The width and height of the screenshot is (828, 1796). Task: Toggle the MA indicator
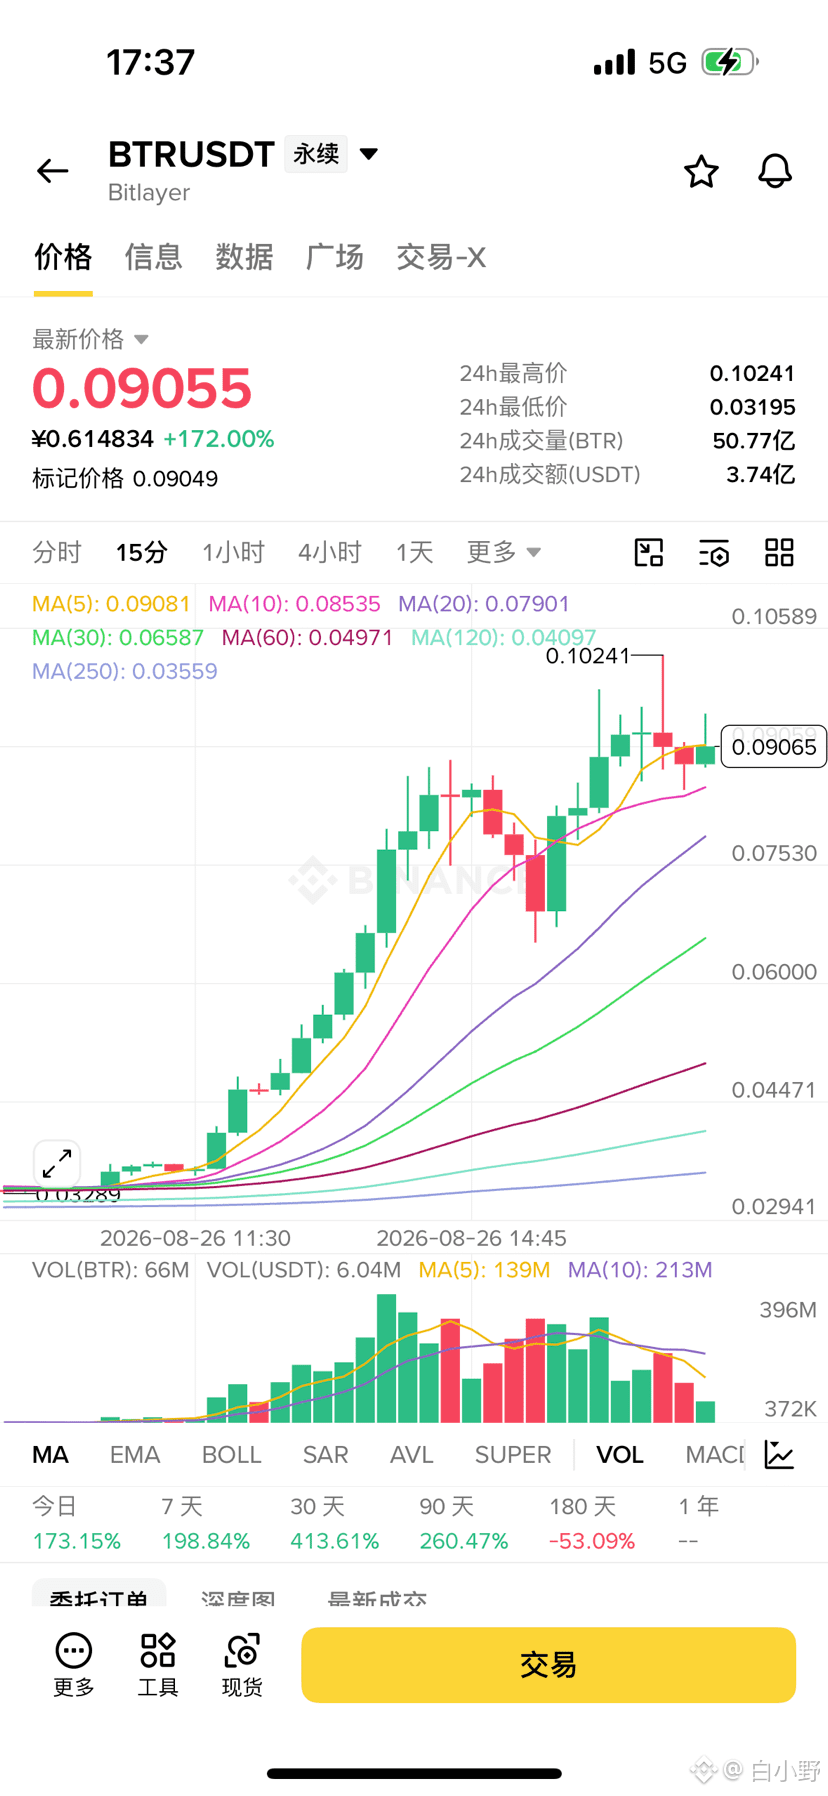click(50, 1455)
